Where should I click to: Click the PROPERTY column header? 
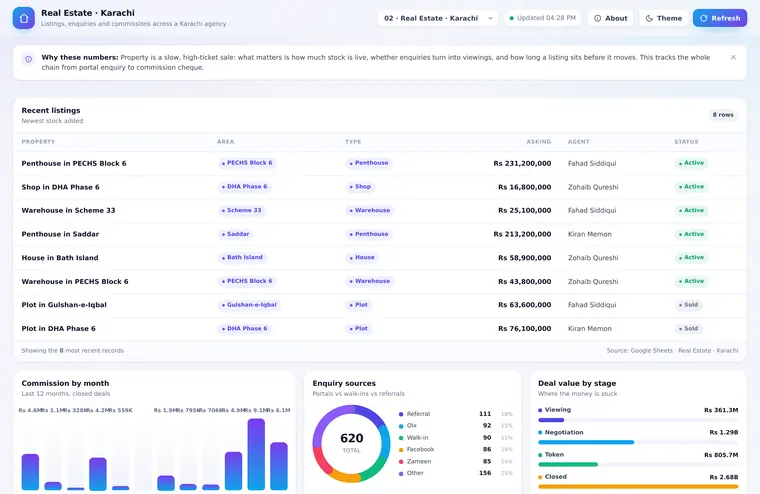point(38,142)
